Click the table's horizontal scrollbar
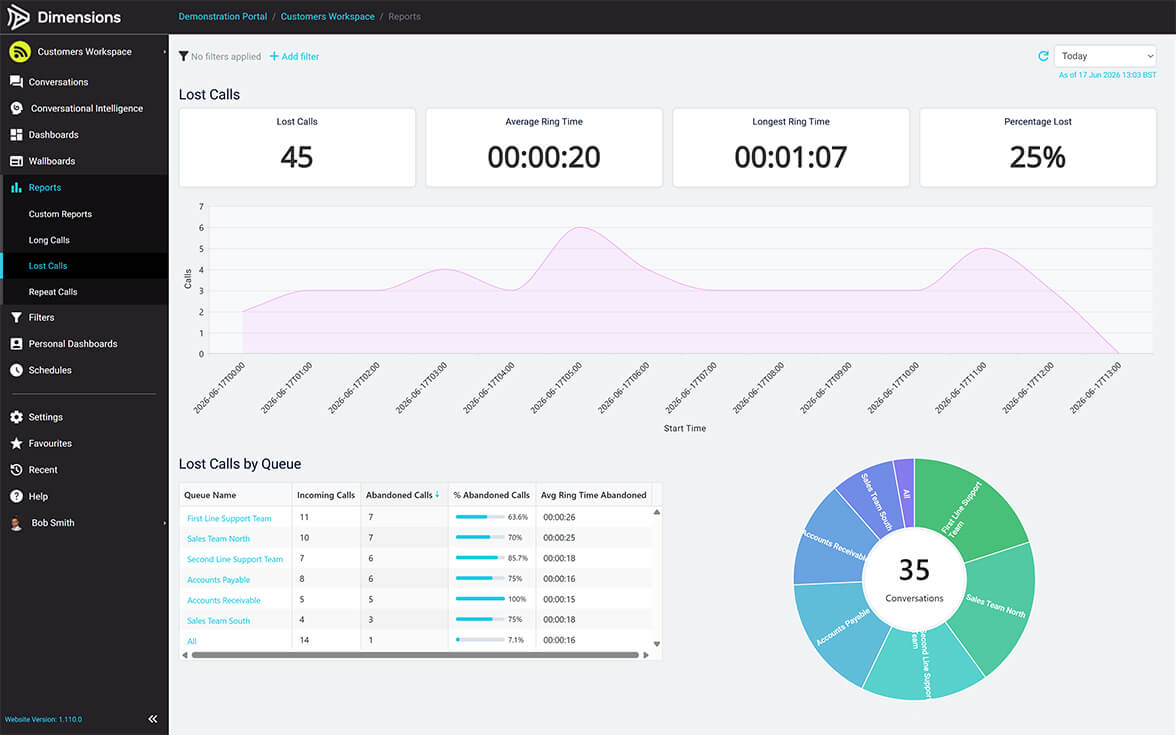The width and height of the screenshot is (1176, 735). 415,655
